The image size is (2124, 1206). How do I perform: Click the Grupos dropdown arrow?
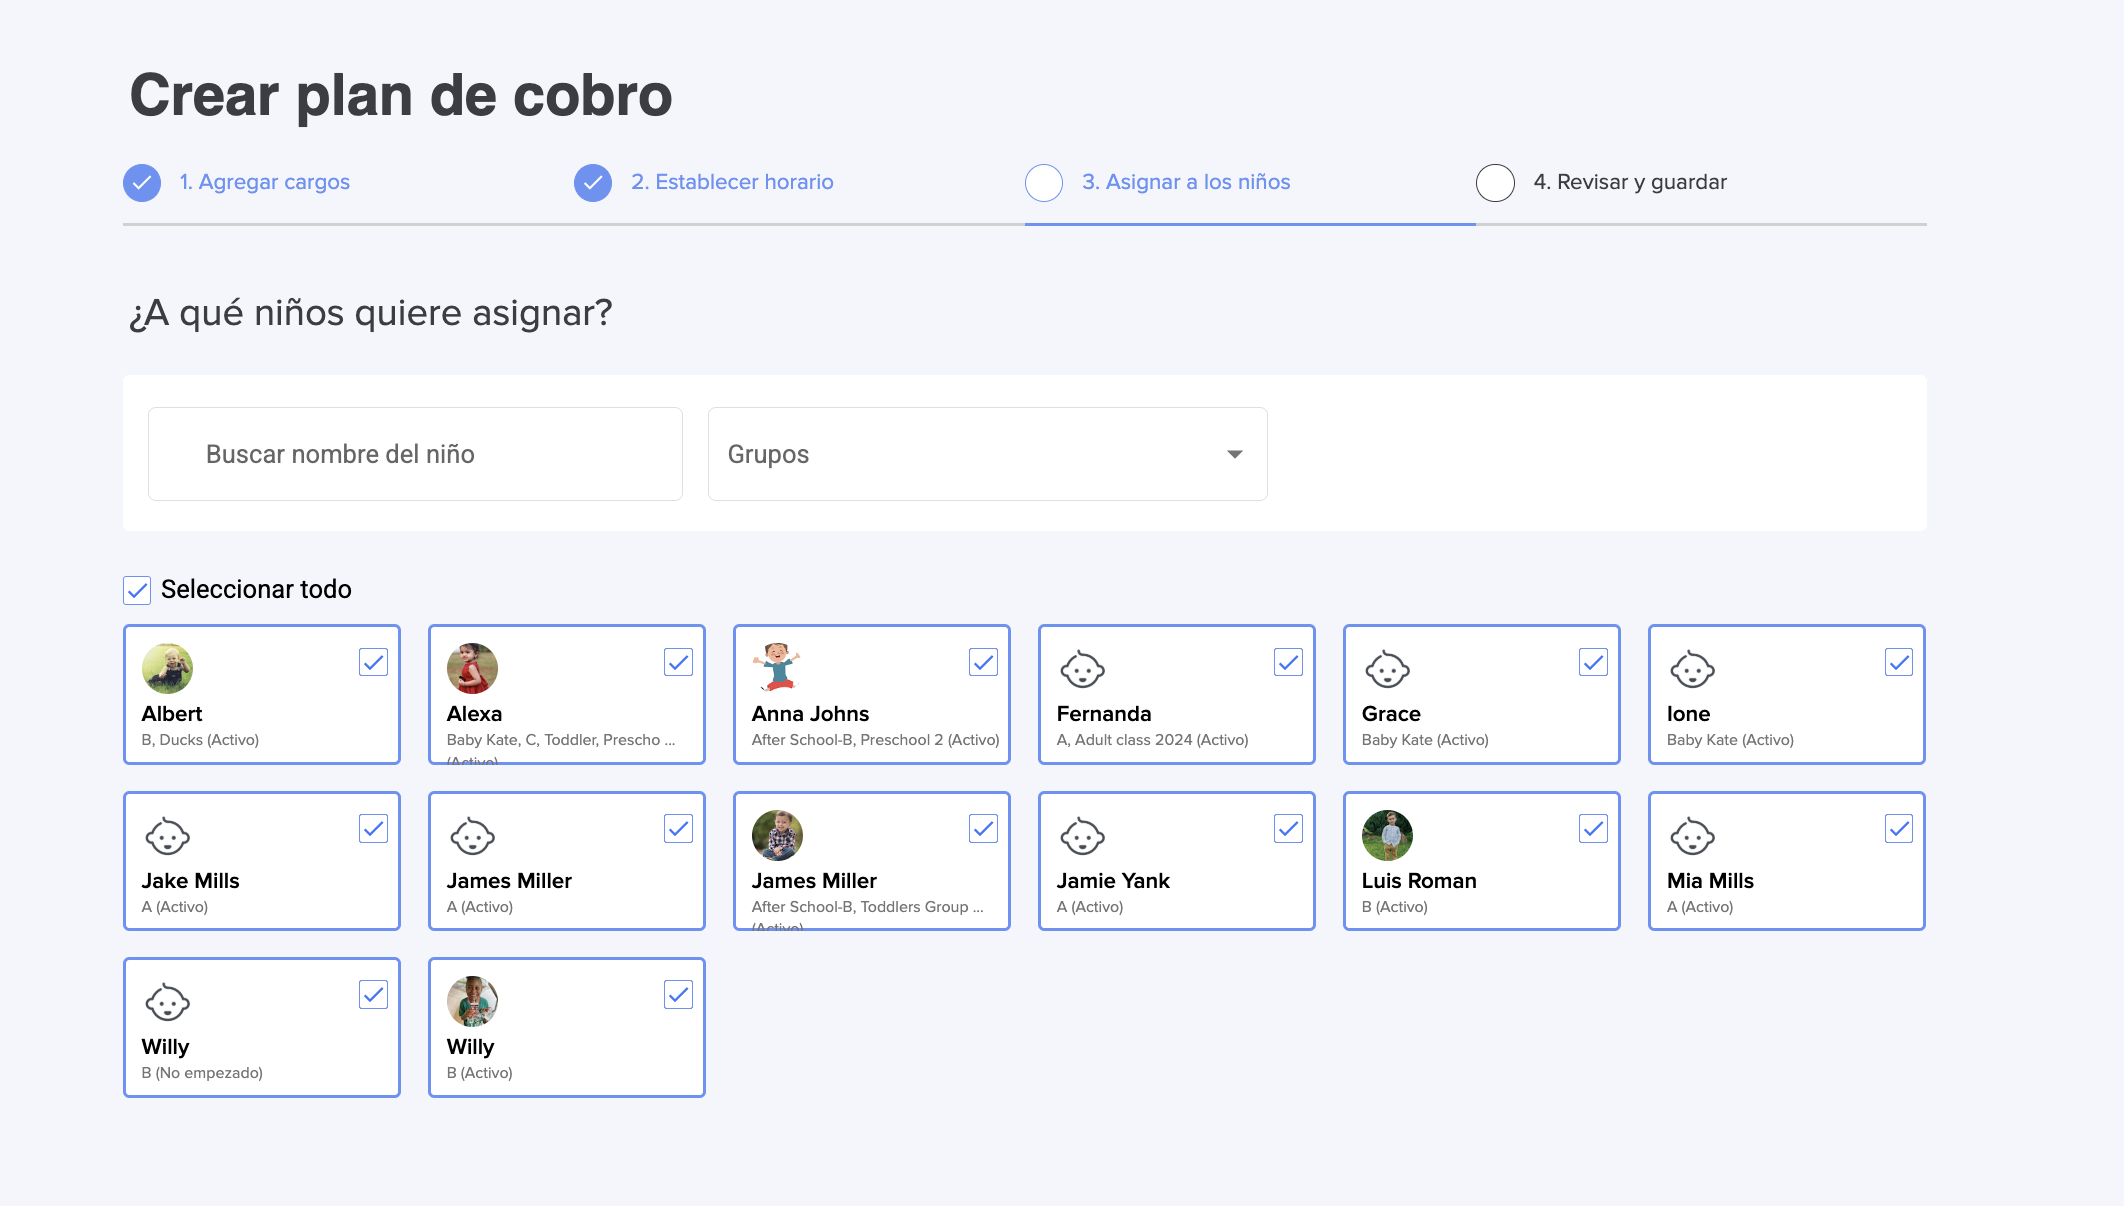click(x=1235, y=454)
